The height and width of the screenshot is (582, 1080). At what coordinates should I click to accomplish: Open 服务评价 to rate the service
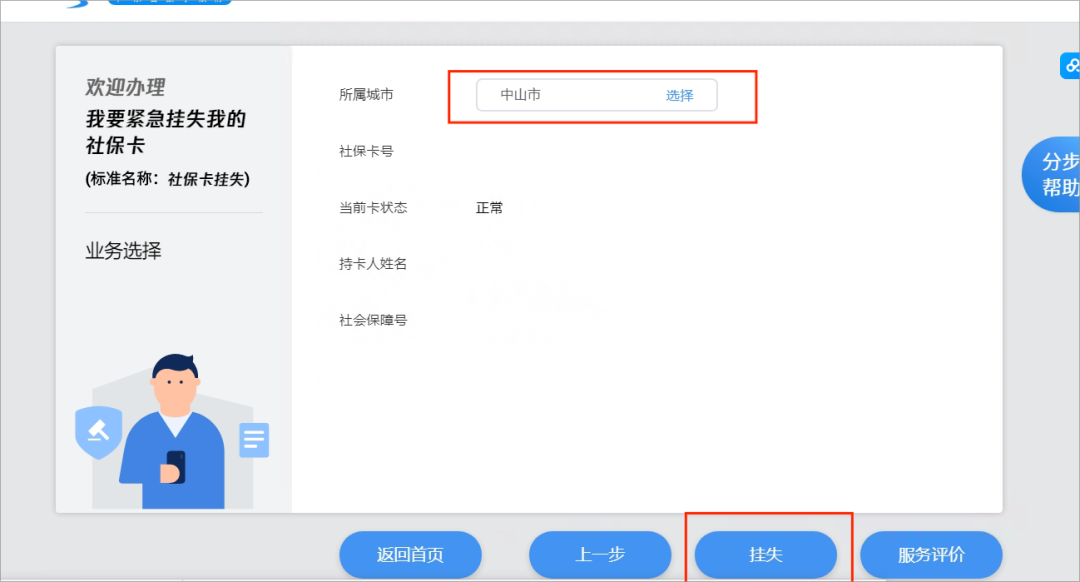coord(931,554)
